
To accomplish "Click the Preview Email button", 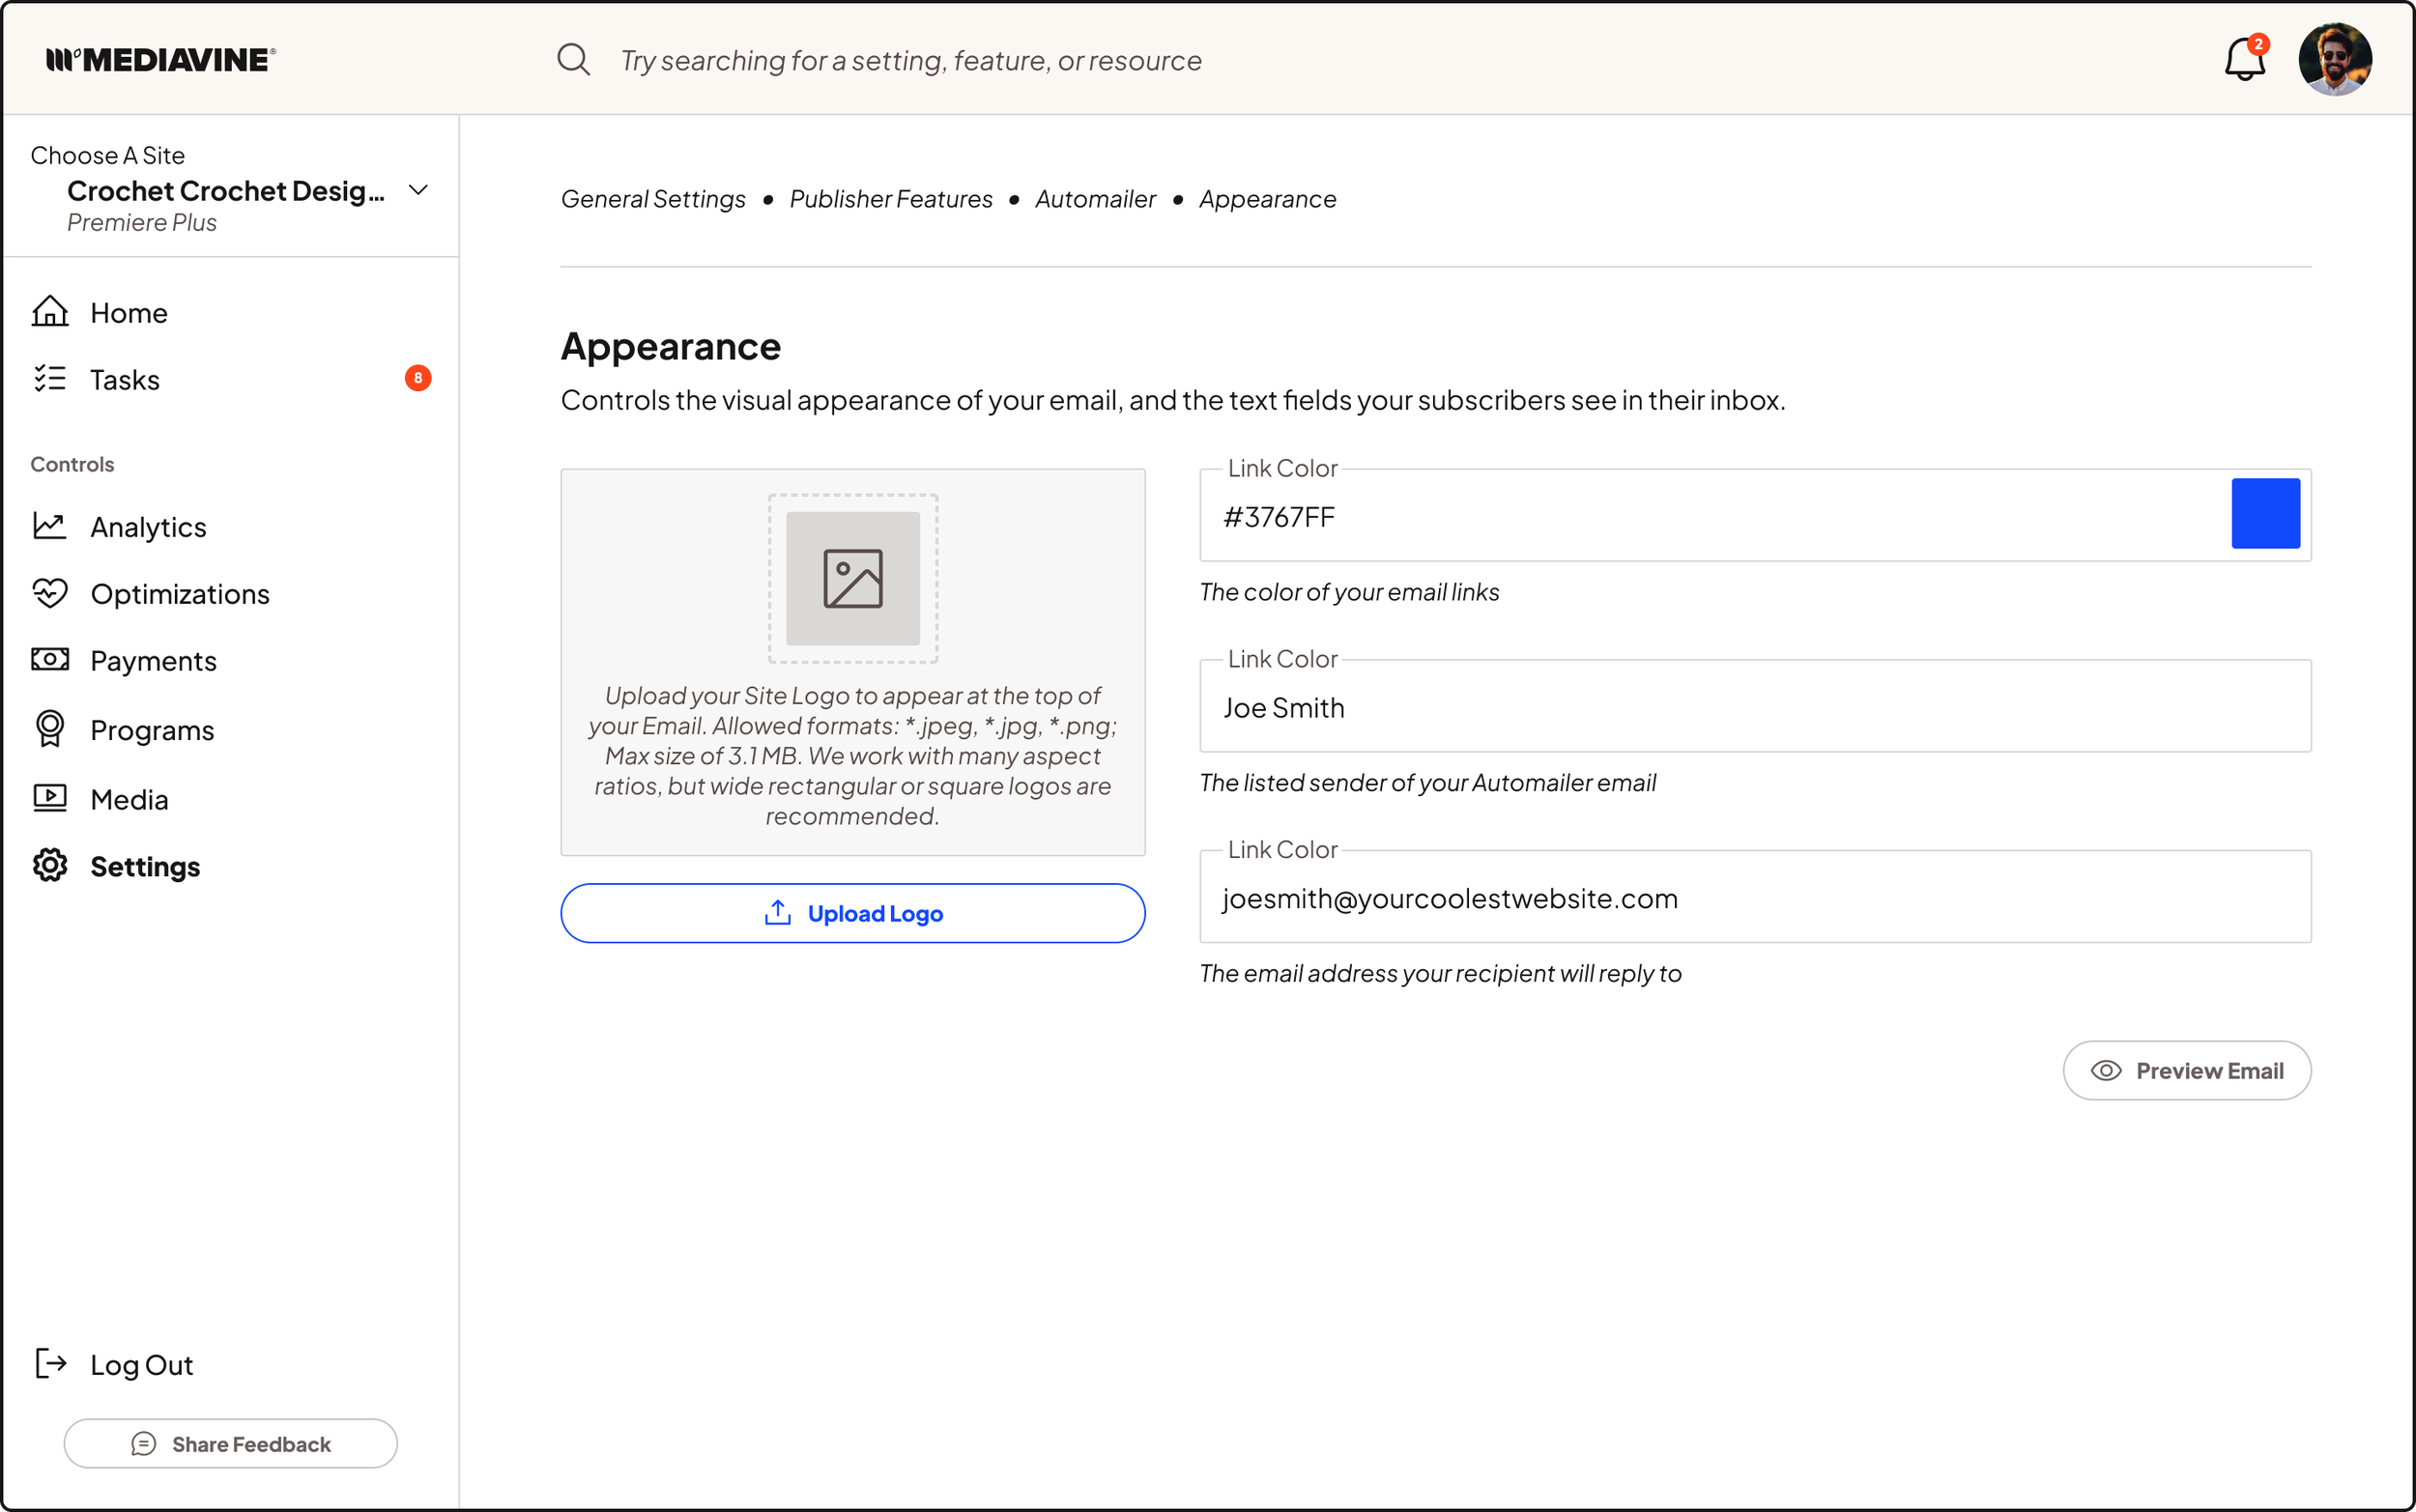I will click(2186, 1071).
